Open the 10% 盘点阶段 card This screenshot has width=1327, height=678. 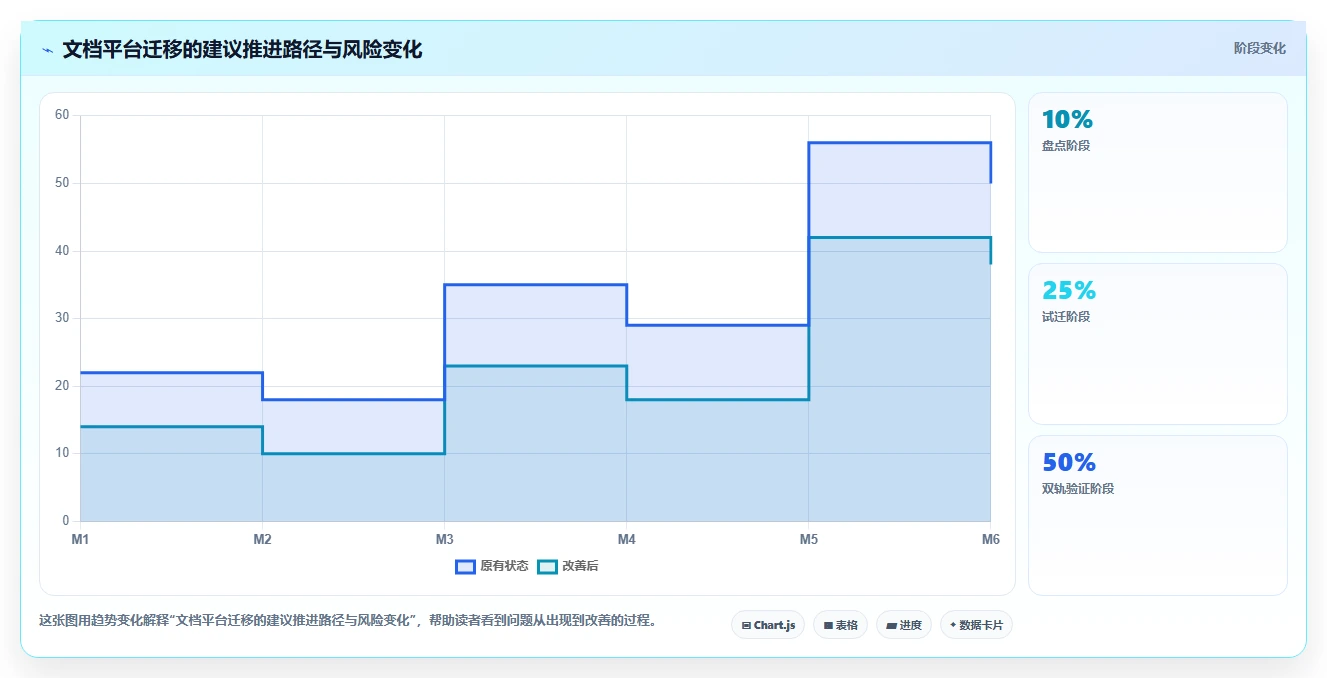click(x=1158, y=172)
